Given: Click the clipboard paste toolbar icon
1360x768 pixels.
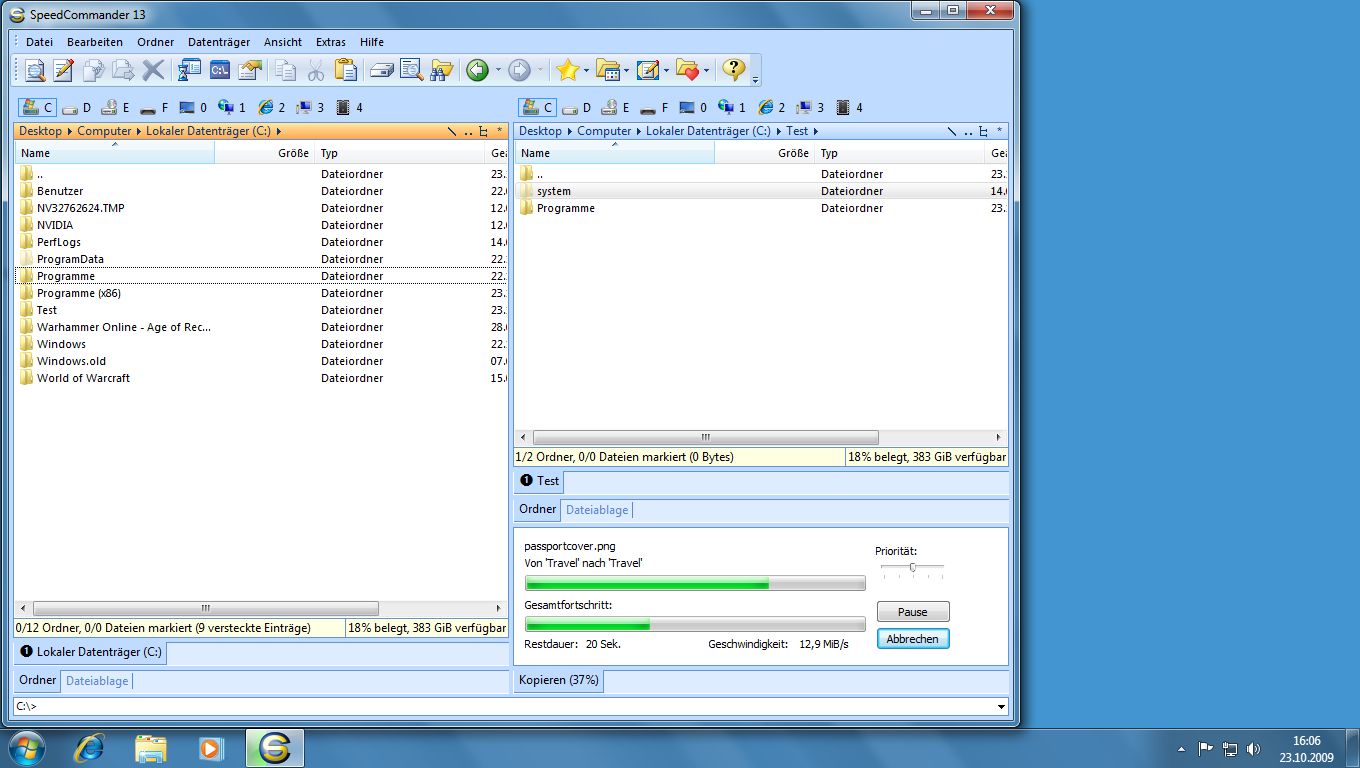Looking at the screenshot, I should tap(345, 70).
